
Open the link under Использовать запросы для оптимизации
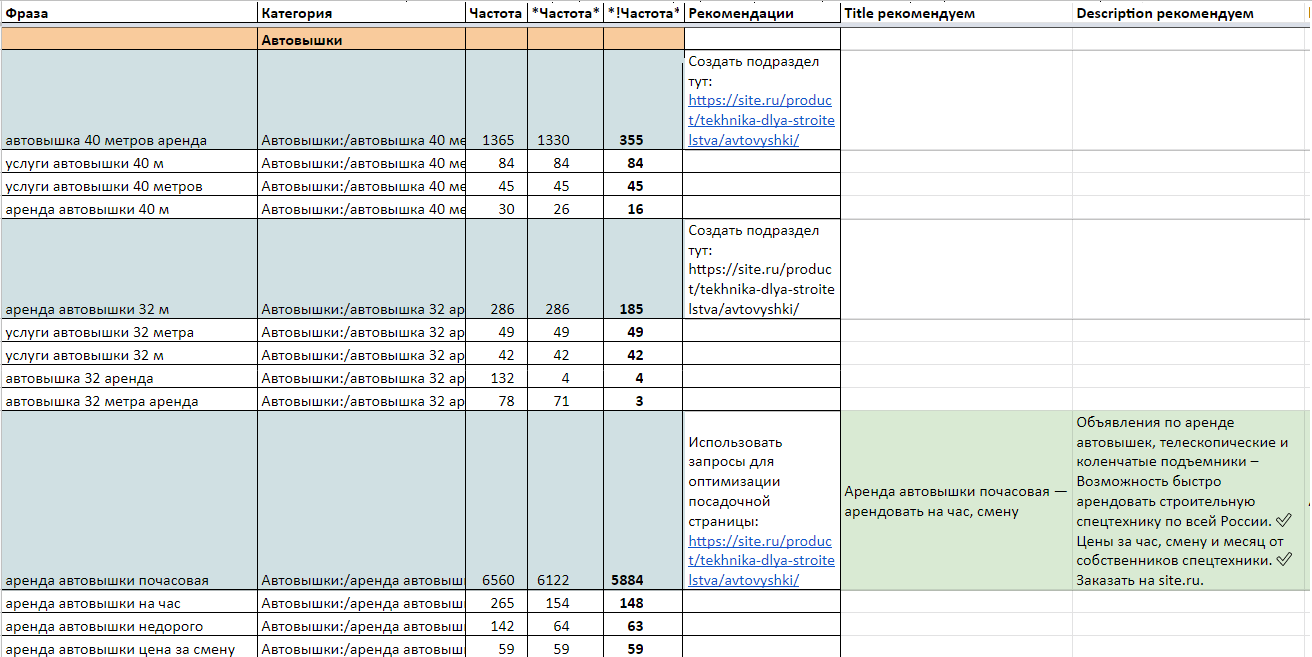761,560
